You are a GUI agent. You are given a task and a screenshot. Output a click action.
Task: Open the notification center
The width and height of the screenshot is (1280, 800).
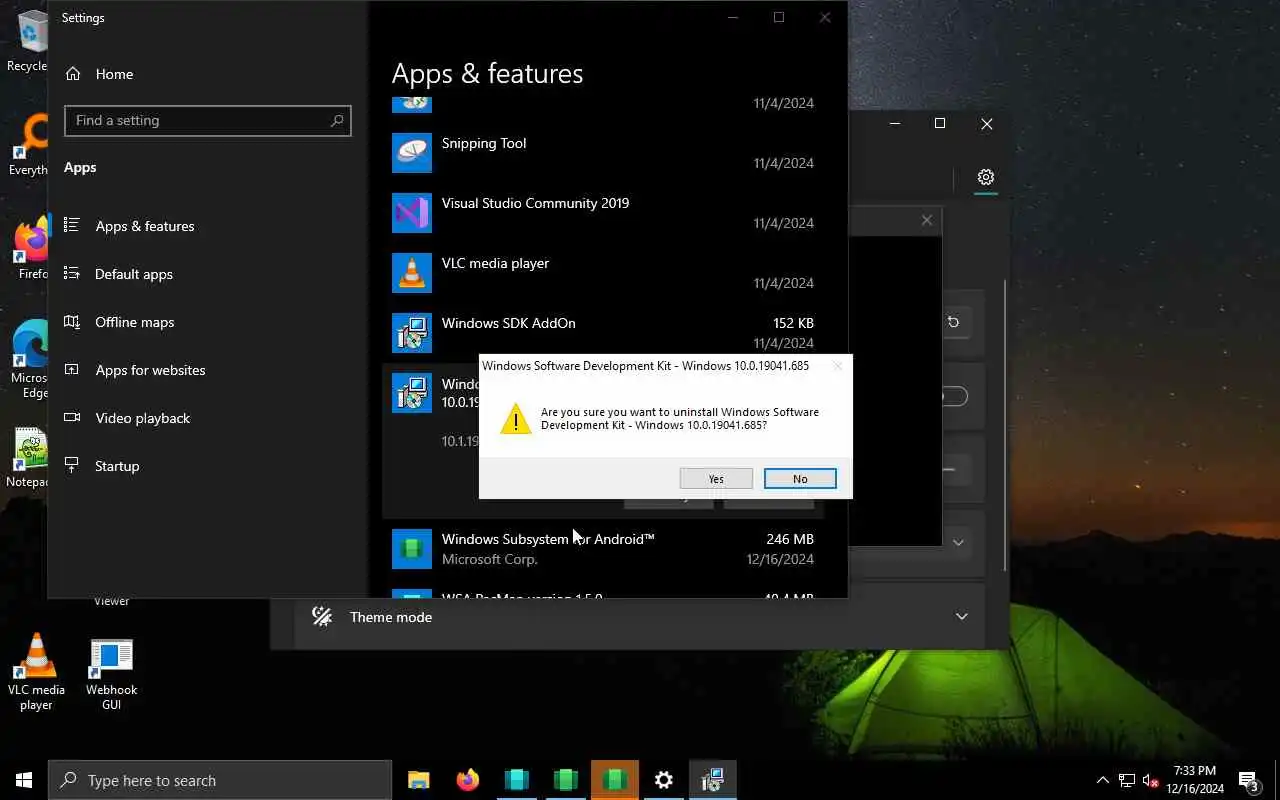(x=1249, y=780)
